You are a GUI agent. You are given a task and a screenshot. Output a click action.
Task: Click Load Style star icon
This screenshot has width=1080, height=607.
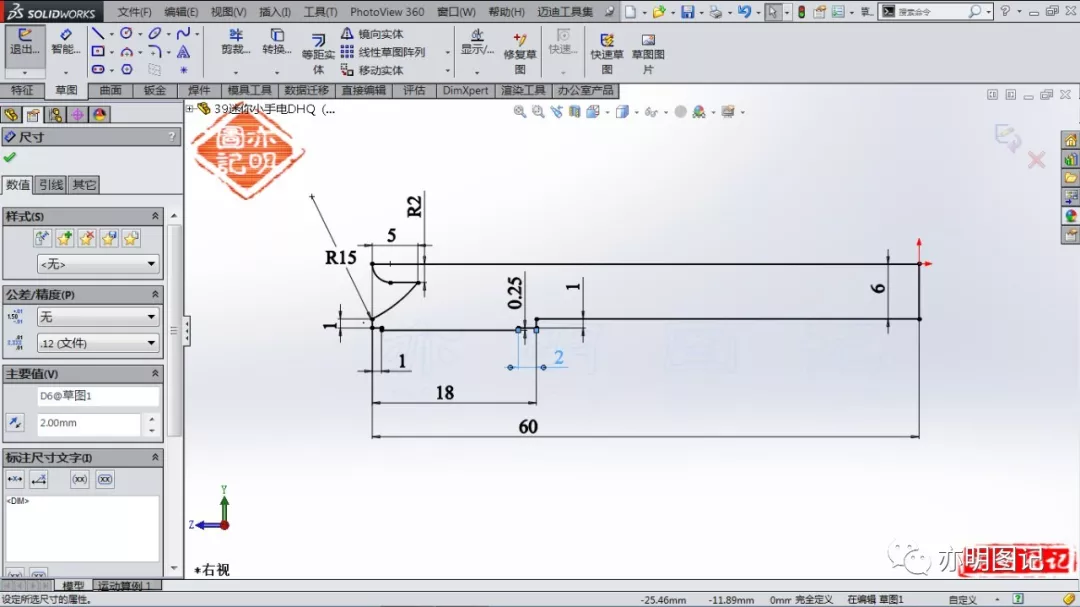[130, 238]
